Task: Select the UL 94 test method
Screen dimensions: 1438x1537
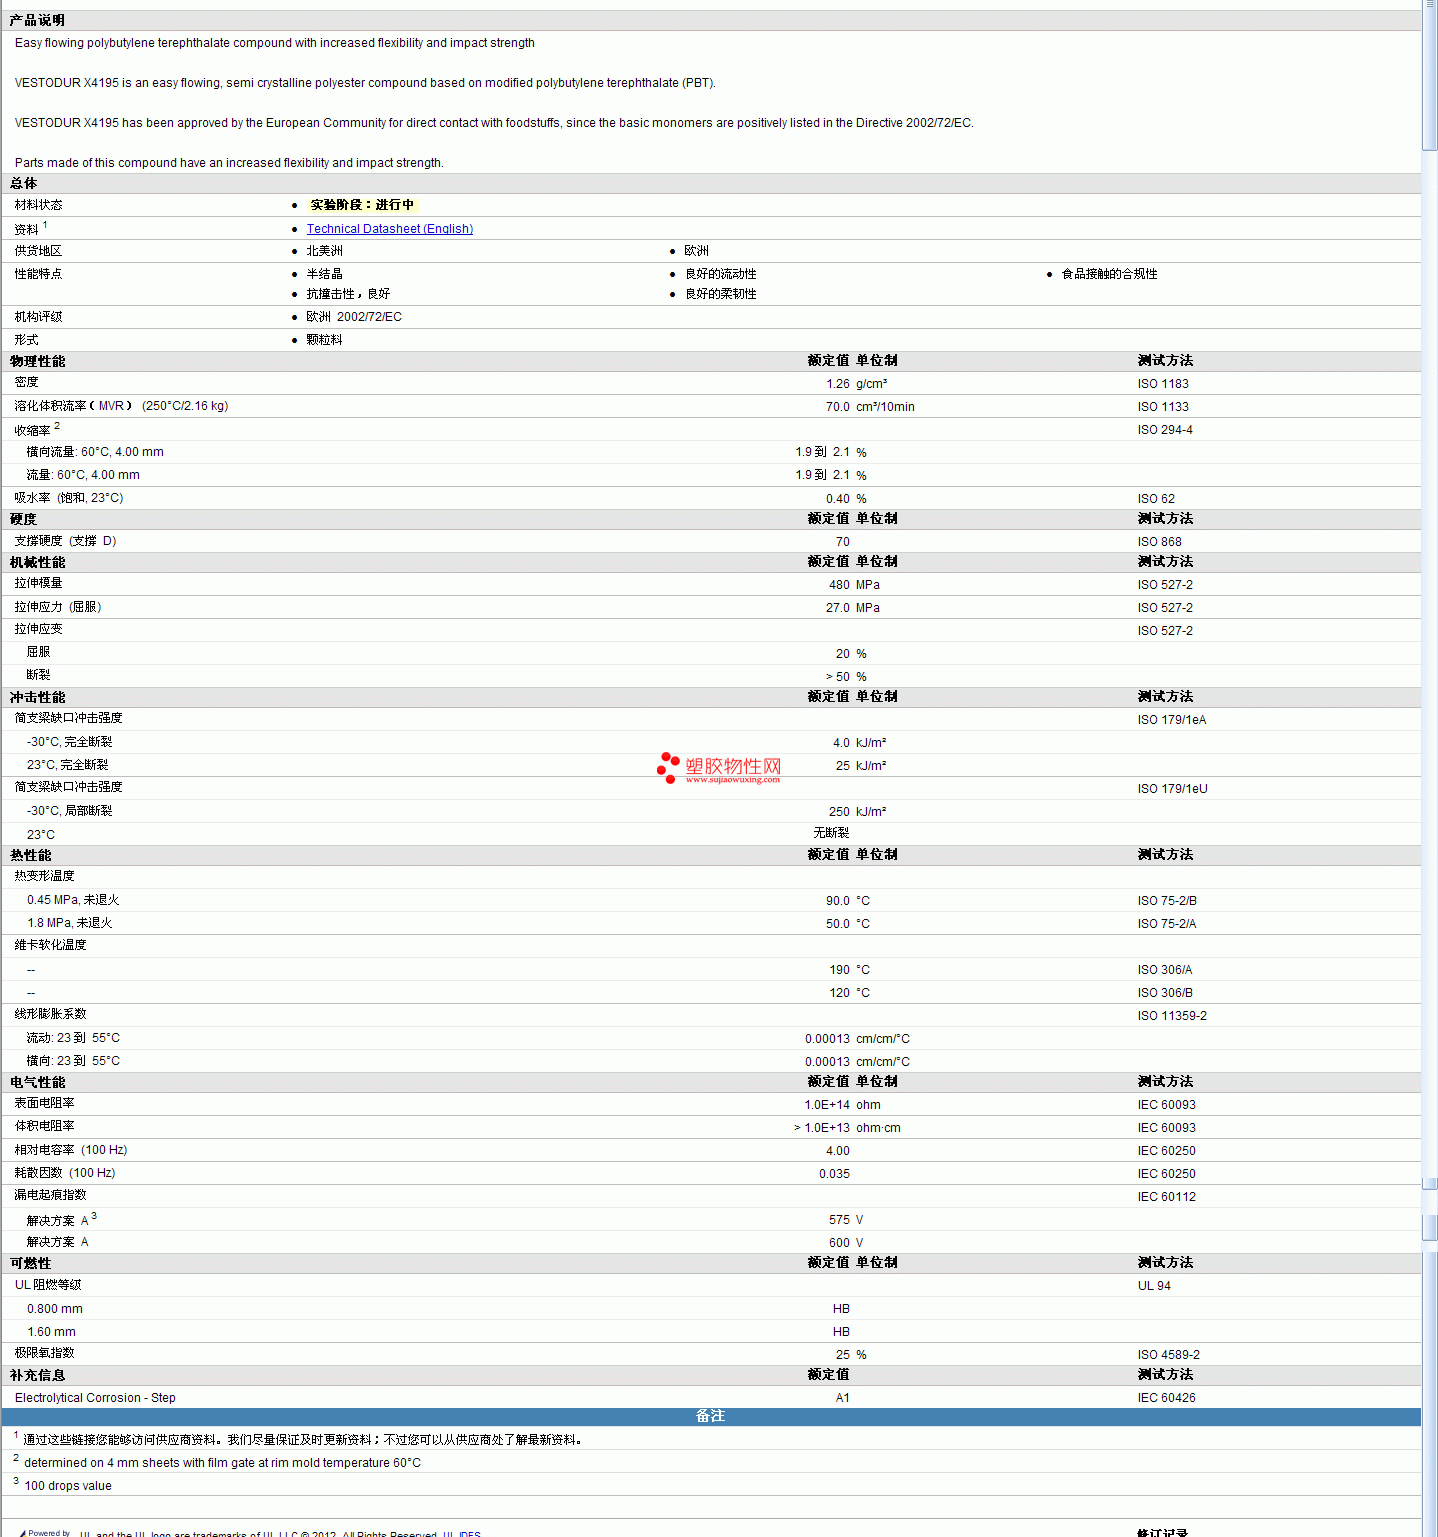Action: click(x=1154, y=1286)
